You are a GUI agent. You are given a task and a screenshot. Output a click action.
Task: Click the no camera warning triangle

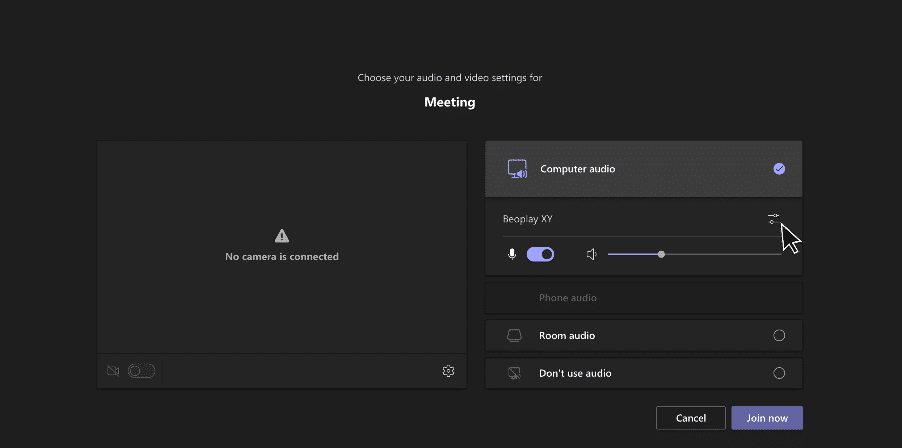pos(282,235)
